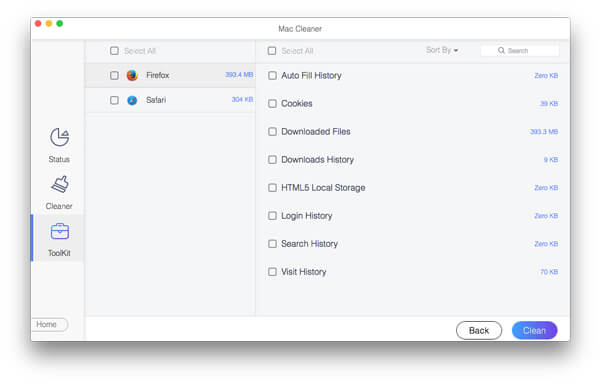Viewport: 600px width, 384px height.
Task: Enable the Auto Fill History checkbox
Action: point(272,75)
